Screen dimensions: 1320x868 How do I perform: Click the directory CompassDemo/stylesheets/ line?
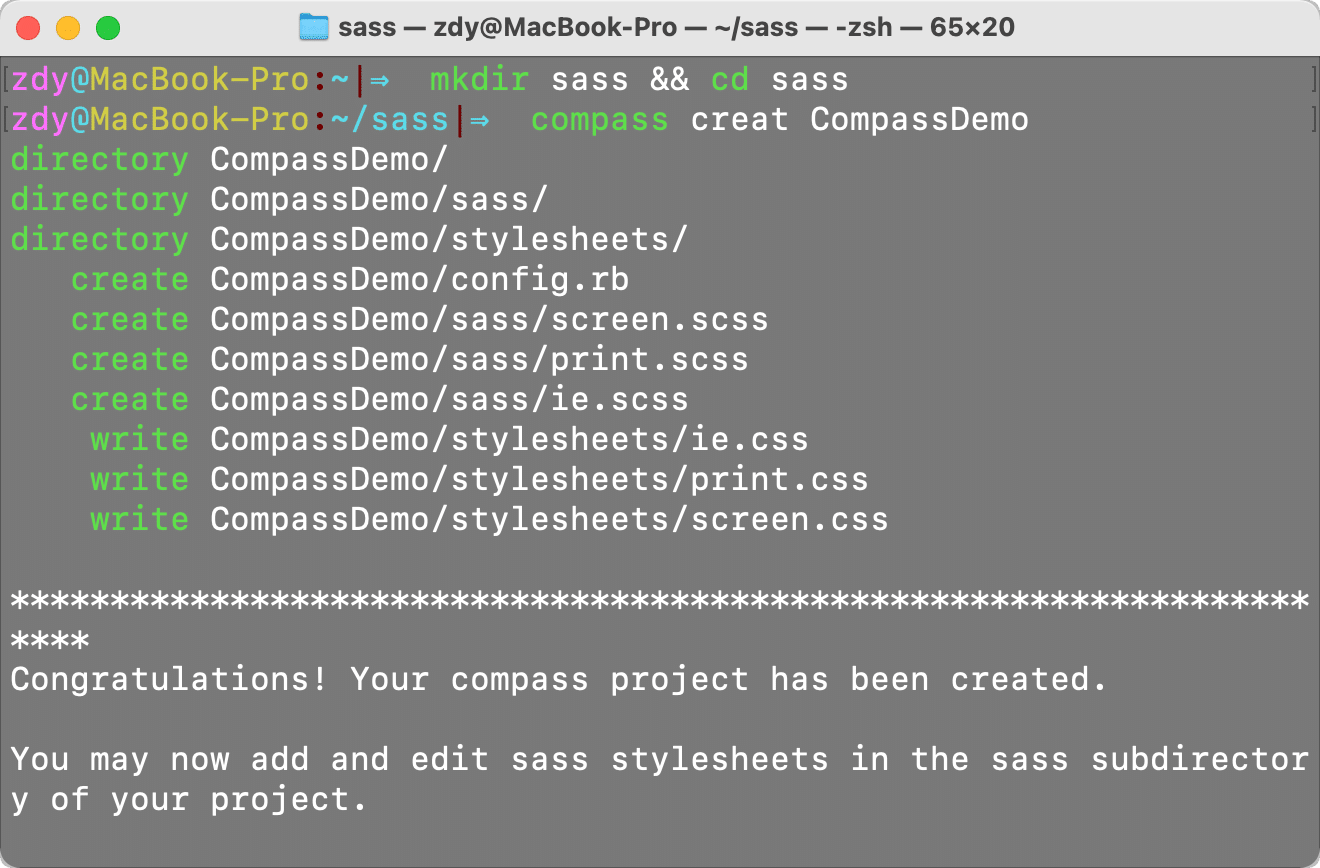pos(350,240)
